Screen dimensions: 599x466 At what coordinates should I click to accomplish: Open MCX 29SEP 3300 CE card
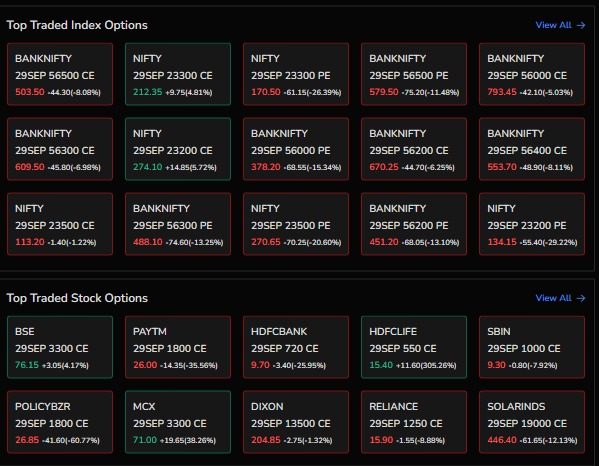[178, 422]
